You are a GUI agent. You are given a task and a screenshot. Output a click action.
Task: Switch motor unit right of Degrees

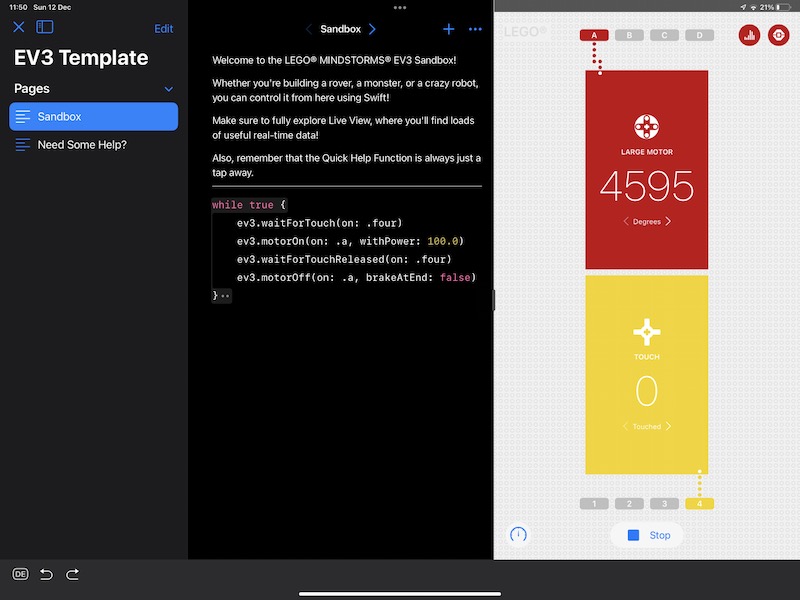668,221
